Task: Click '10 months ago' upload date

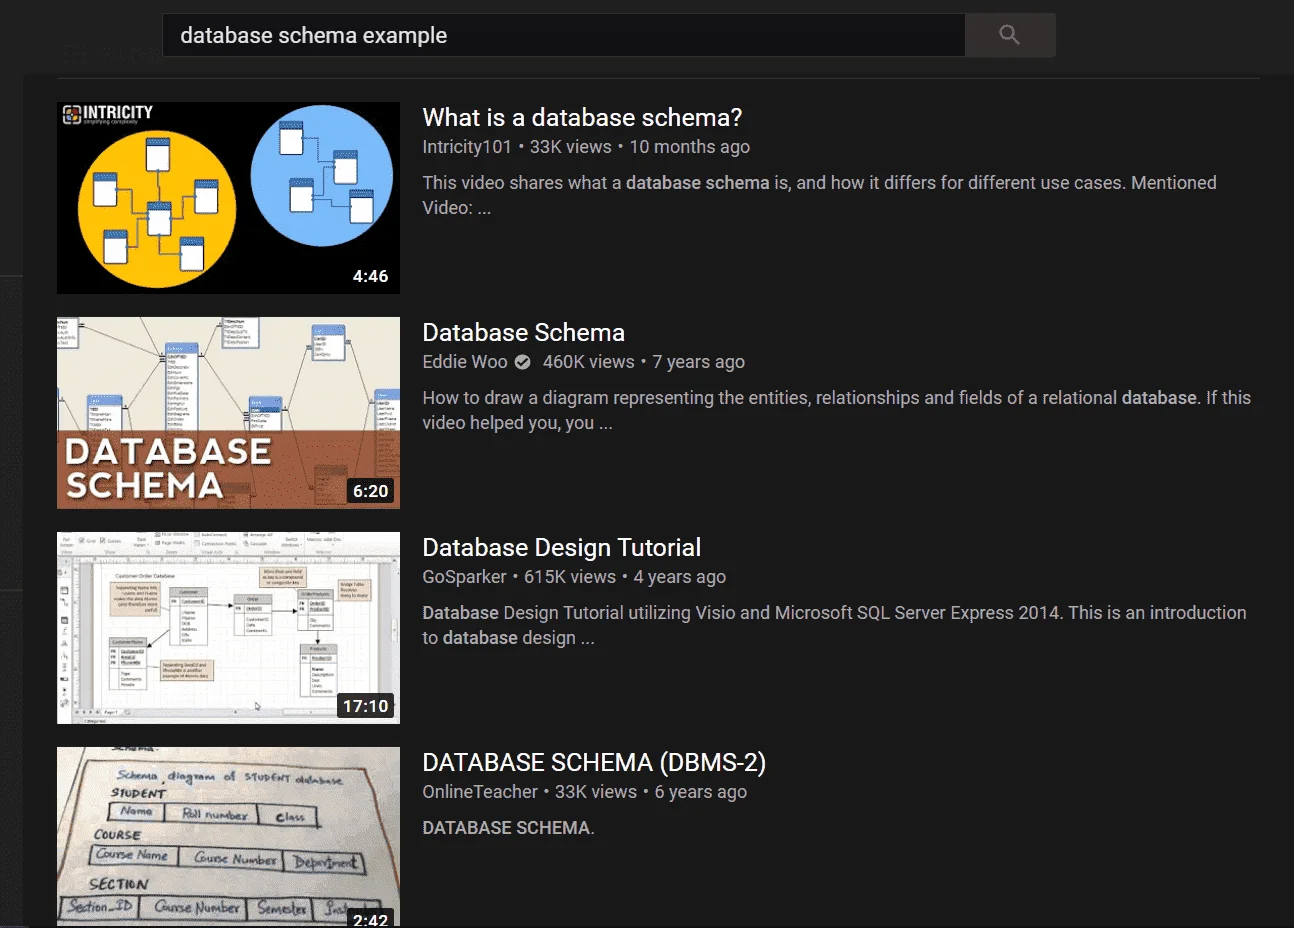Action: coord(689,147)
